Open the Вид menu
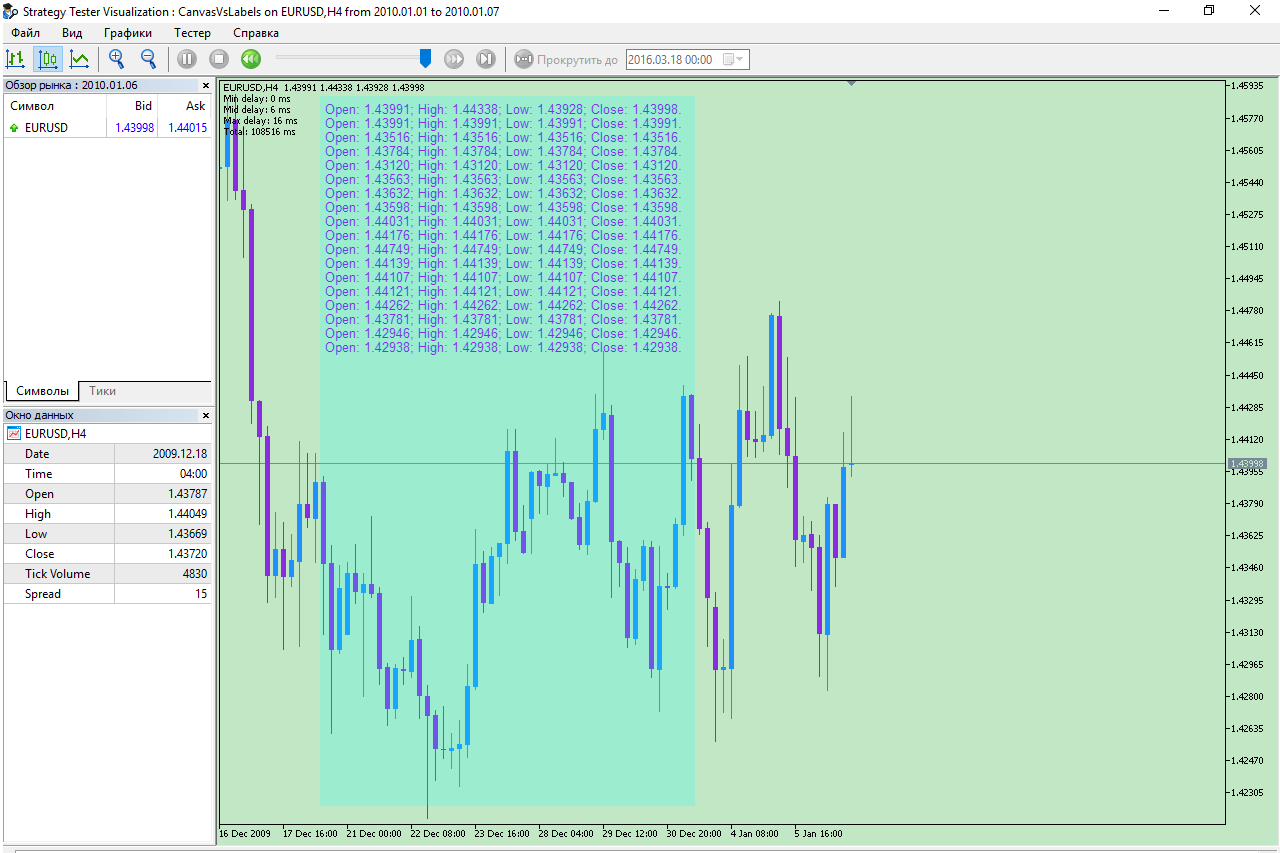Image resolution: width=1280 pixels, height=853 pixels. point(72,33)
